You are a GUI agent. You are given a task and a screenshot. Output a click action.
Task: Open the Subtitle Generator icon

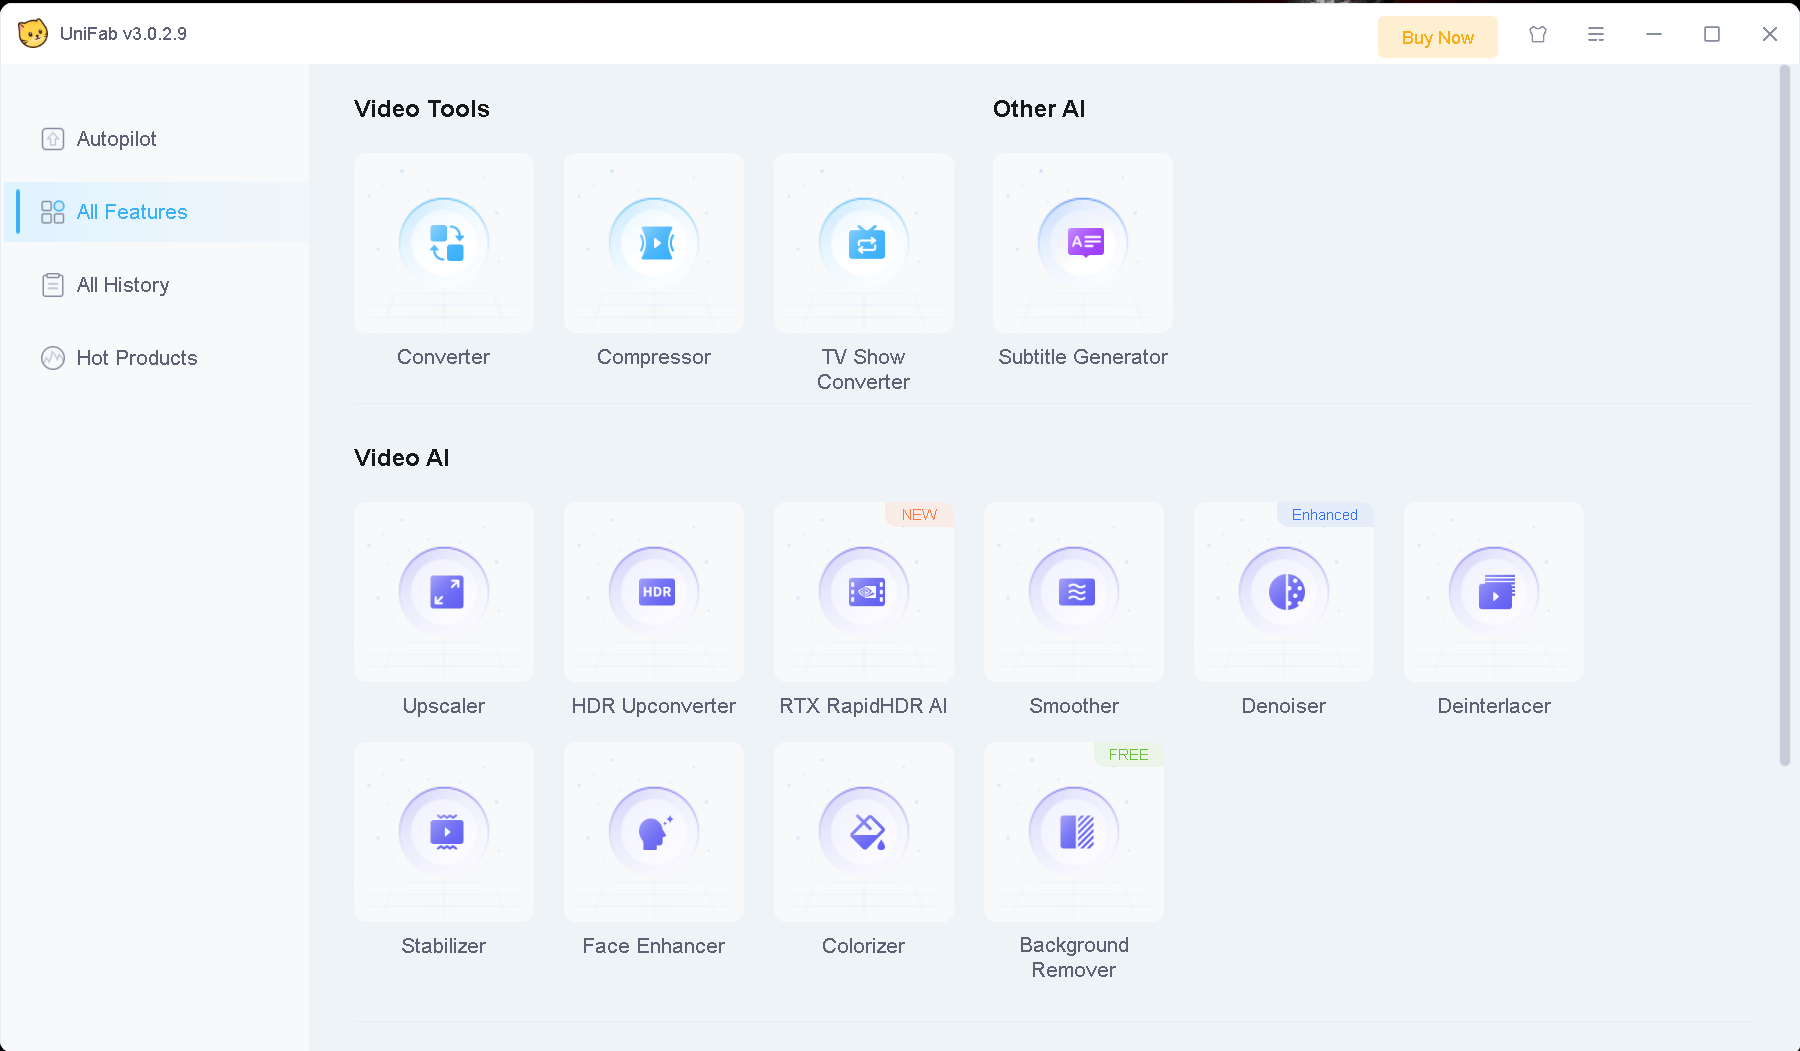[1083, 243]
